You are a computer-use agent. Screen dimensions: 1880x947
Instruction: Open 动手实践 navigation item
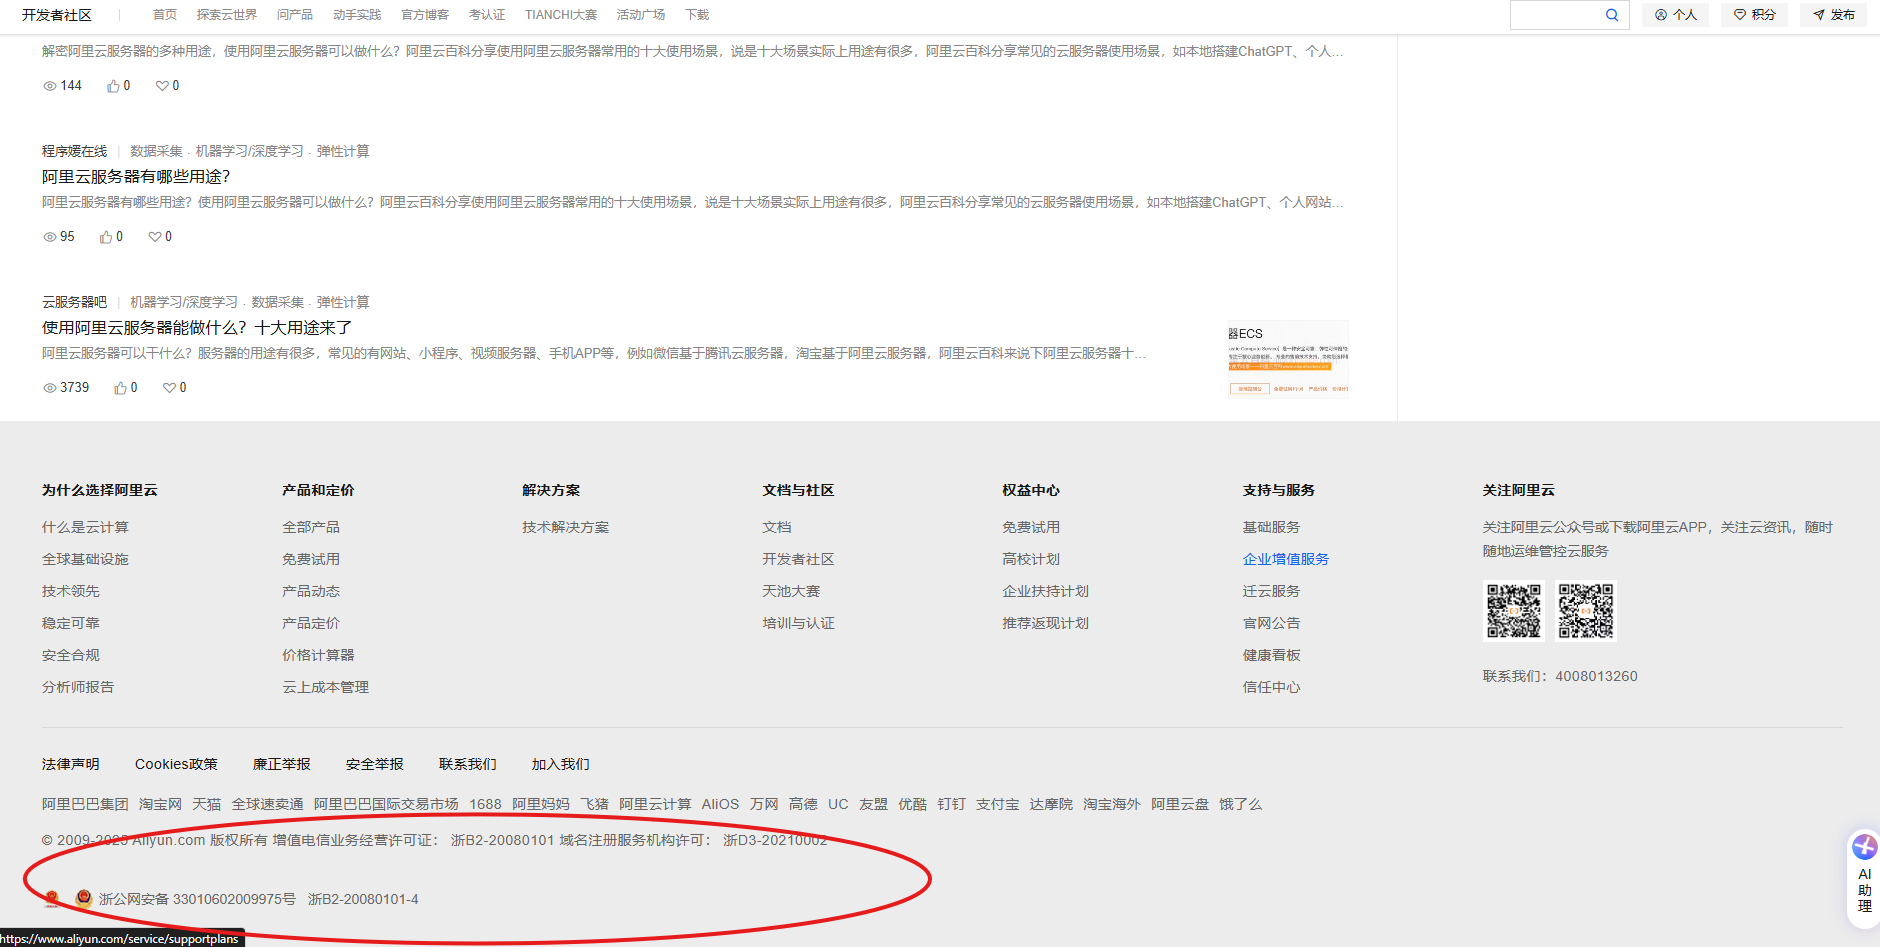pyautogui.click(x=357, y=15)
